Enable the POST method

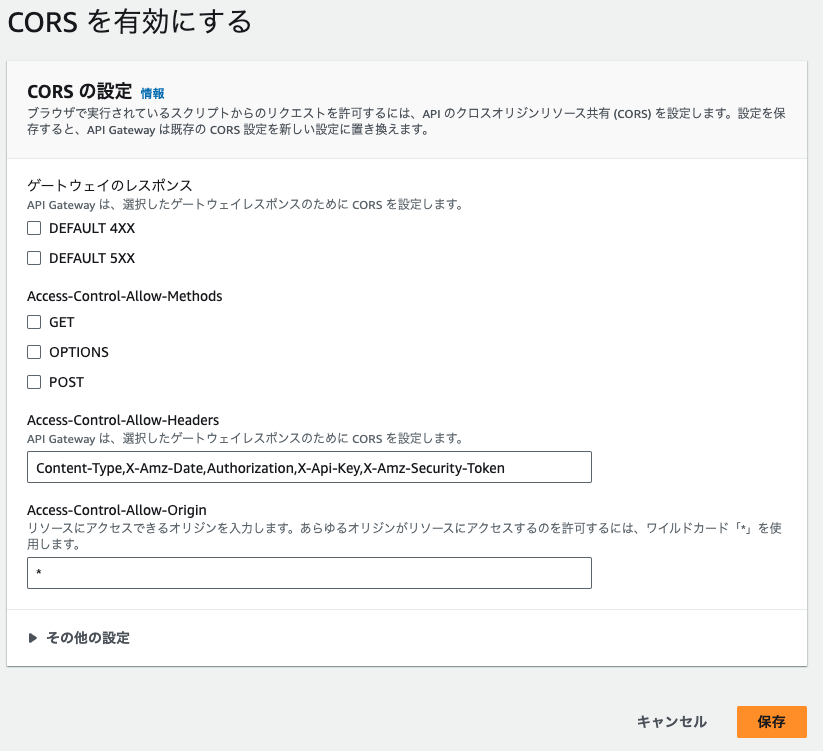[33, 382]
